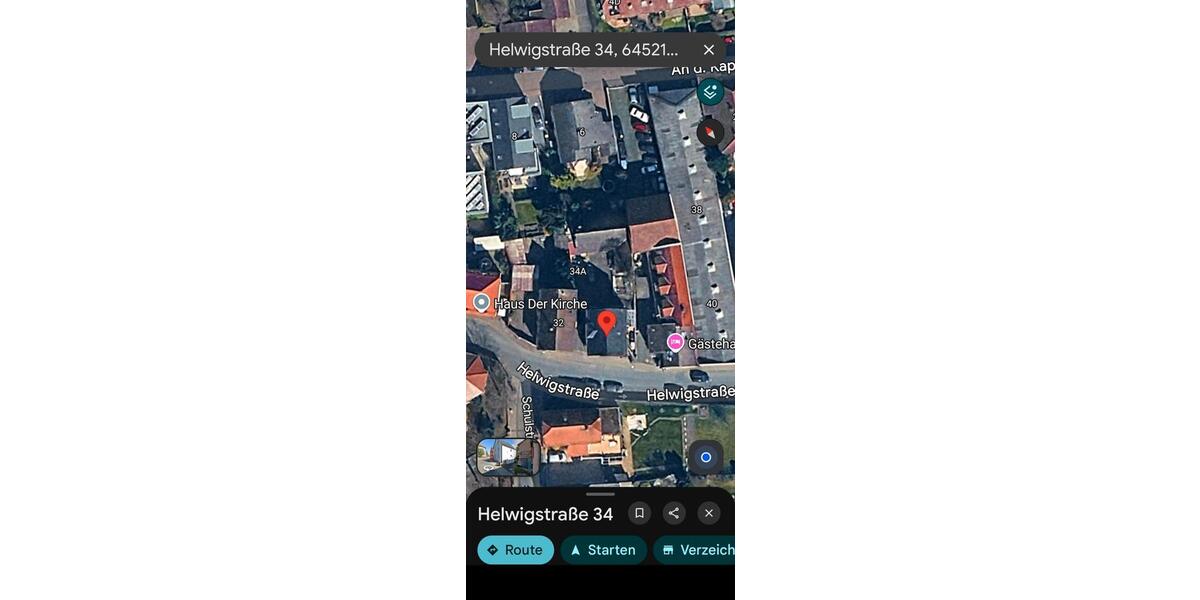This screenshot has width=1200, height=600.
Task: Open the Gästehaus lodging marker
Action: 676,343
